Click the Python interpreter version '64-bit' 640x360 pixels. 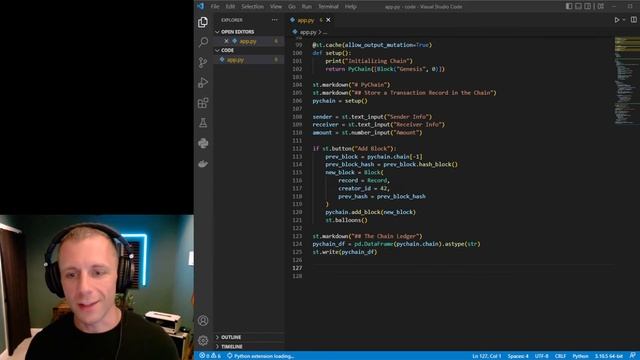pyautogui.click(x=609, y=356)
